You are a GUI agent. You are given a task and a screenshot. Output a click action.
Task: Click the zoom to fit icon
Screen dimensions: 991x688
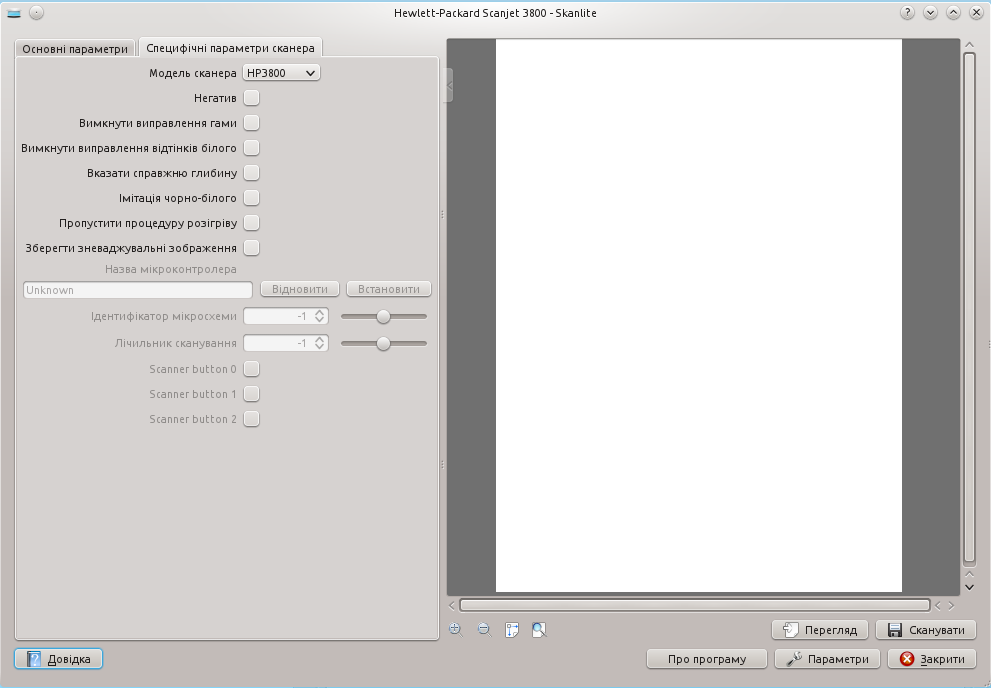540,629
